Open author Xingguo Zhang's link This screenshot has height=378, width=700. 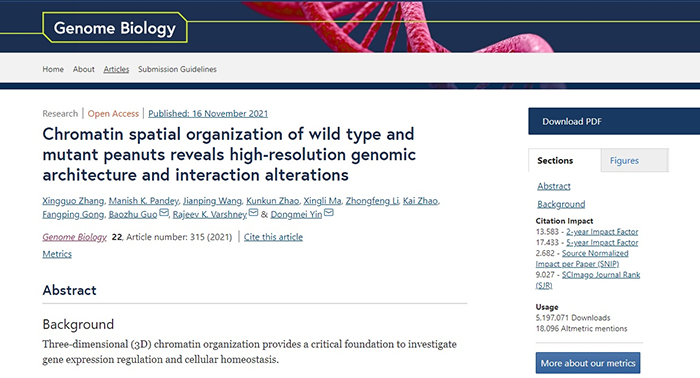73,201
